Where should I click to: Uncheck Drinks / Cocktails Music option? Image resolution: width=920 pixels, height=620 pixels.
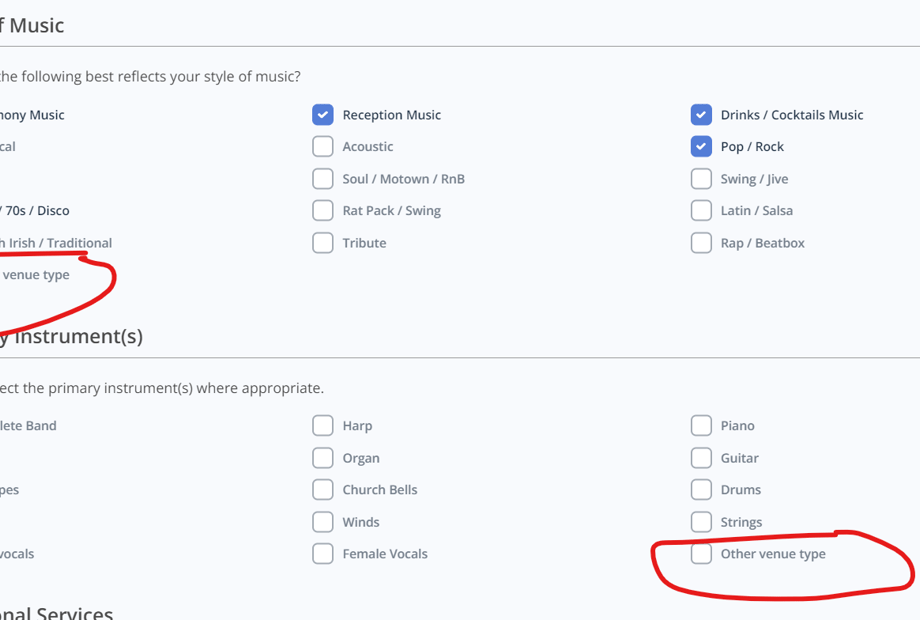[701, 115]
